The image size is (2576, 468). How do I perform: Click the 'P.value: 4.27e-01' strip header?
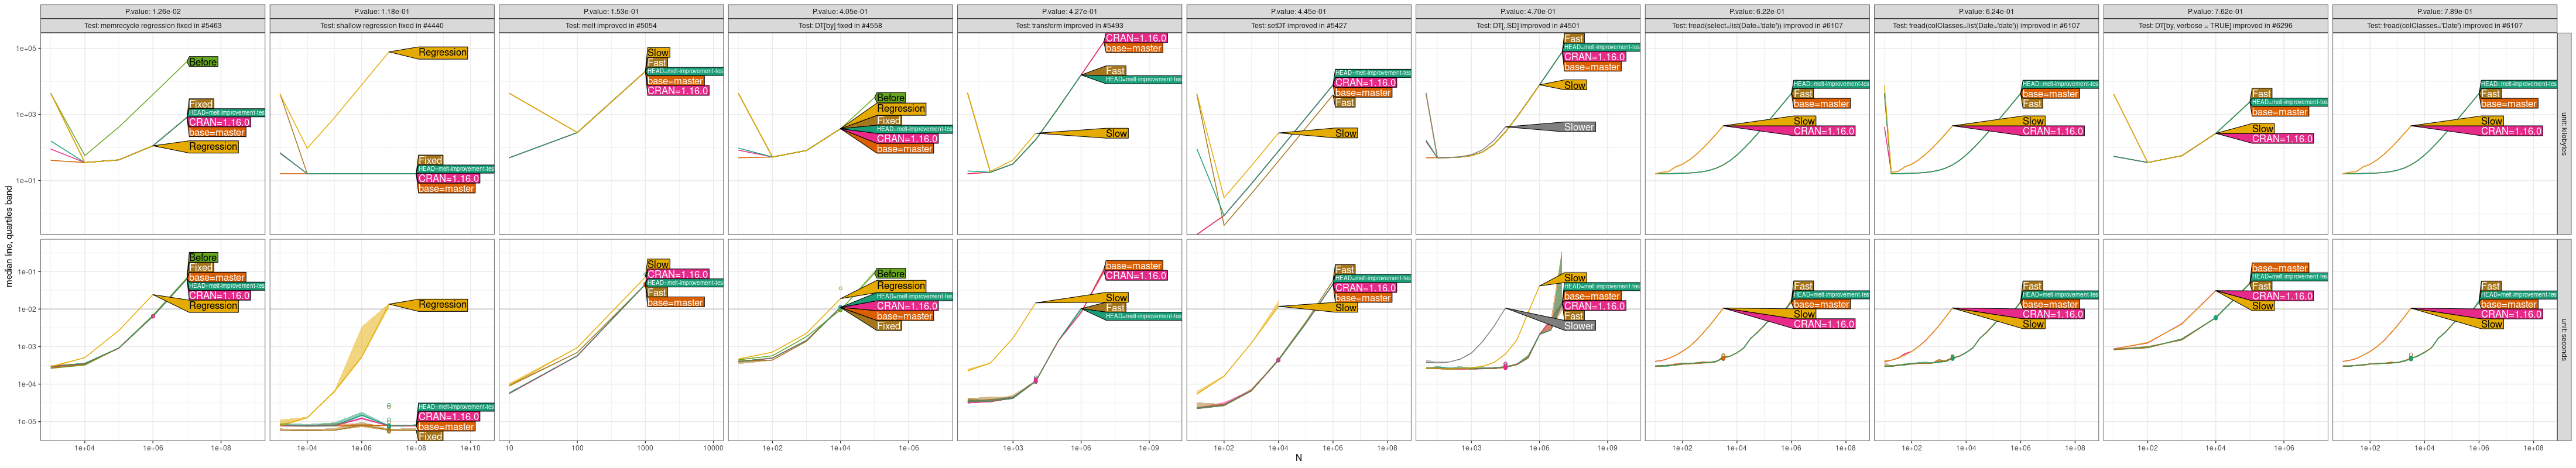pos(1069,12)
